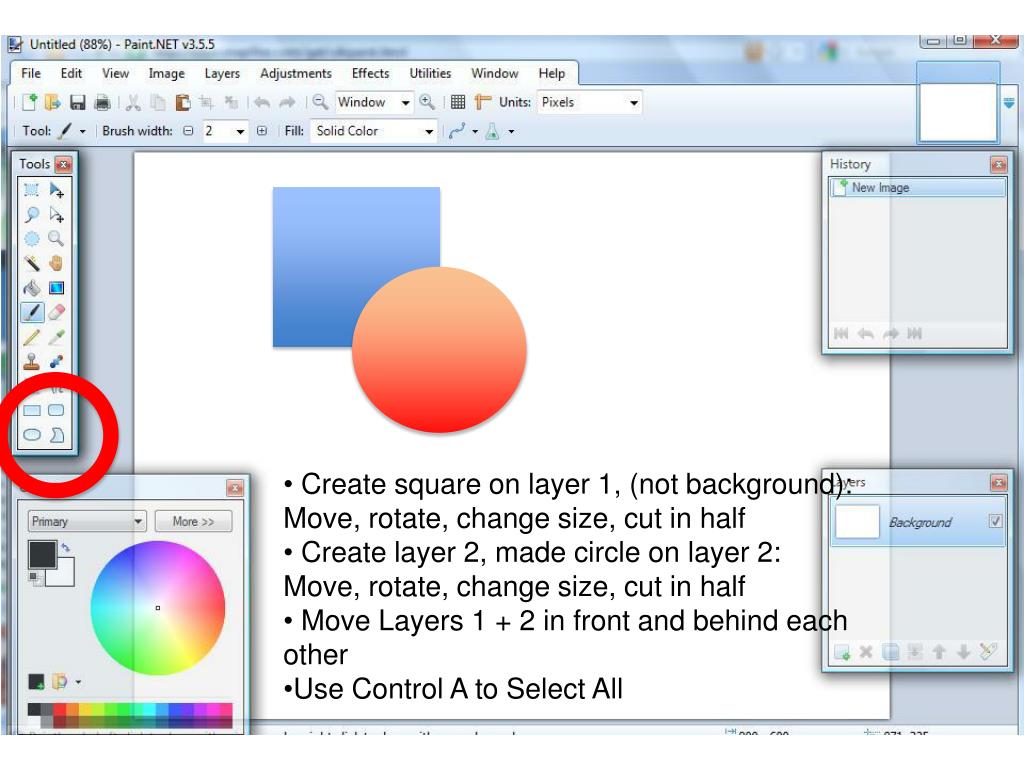This screenshot has height=768, width=1024.
Task: Open the antialiasing mode dropdown
Action: [x=475, y=131]
